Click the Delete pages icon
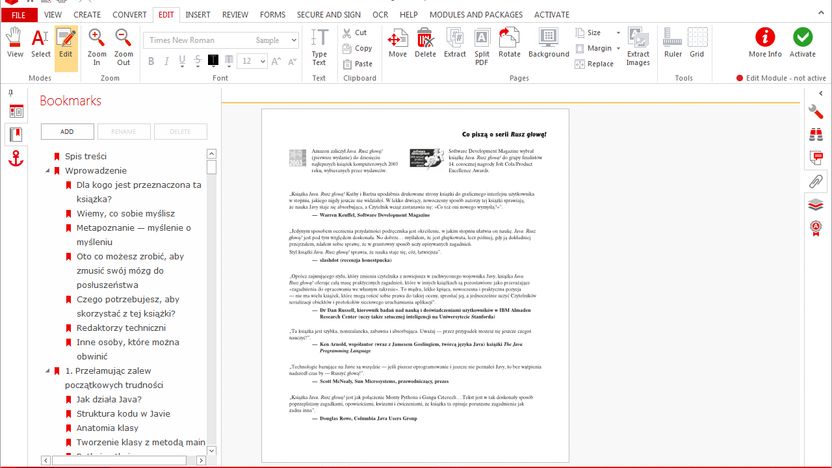 pyautogui.click(x=425, y=42)
